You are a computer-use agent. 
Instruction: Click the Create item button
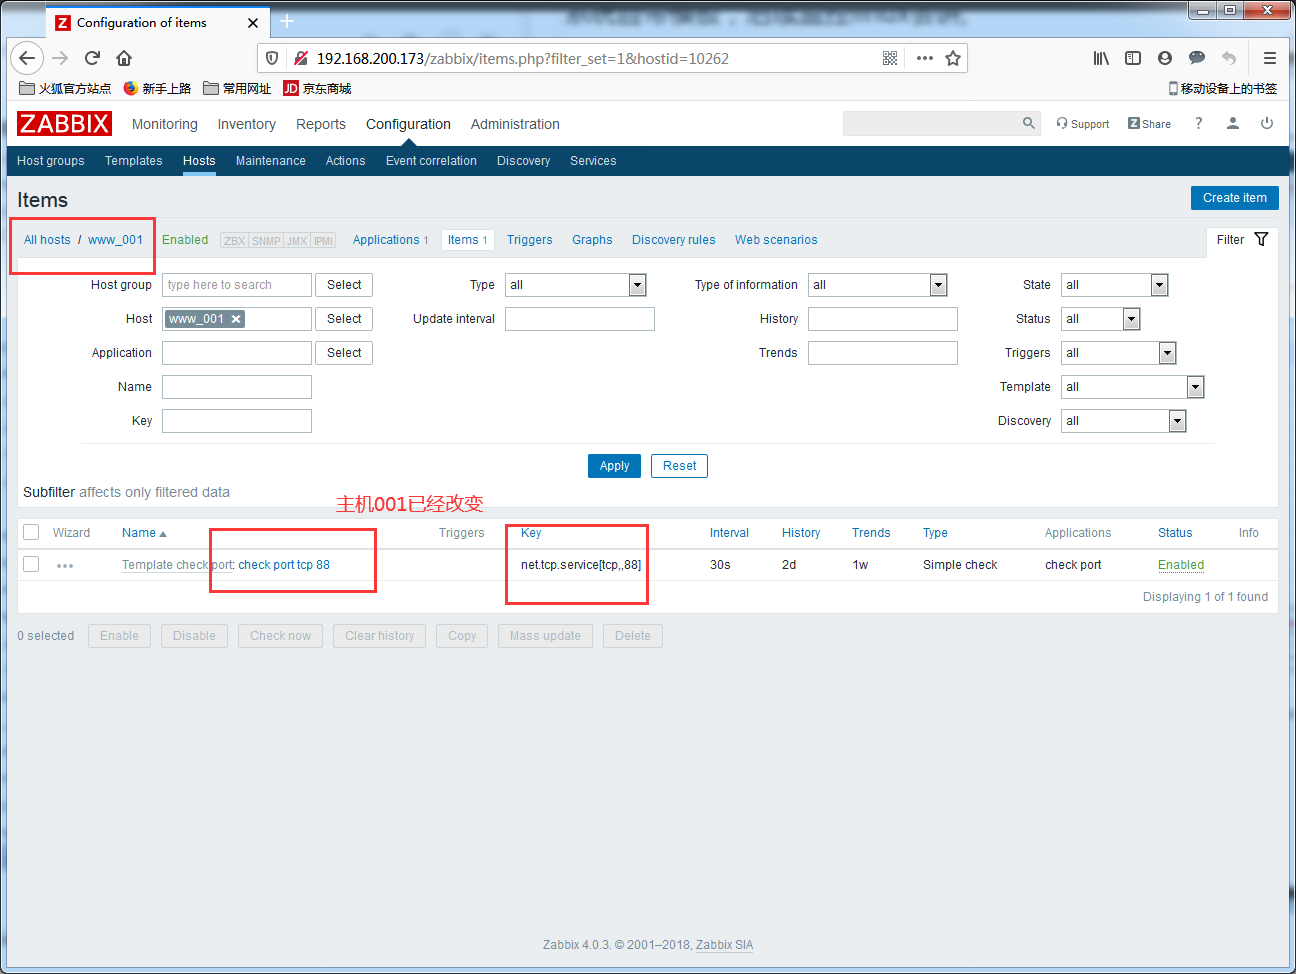point(1235,198)
